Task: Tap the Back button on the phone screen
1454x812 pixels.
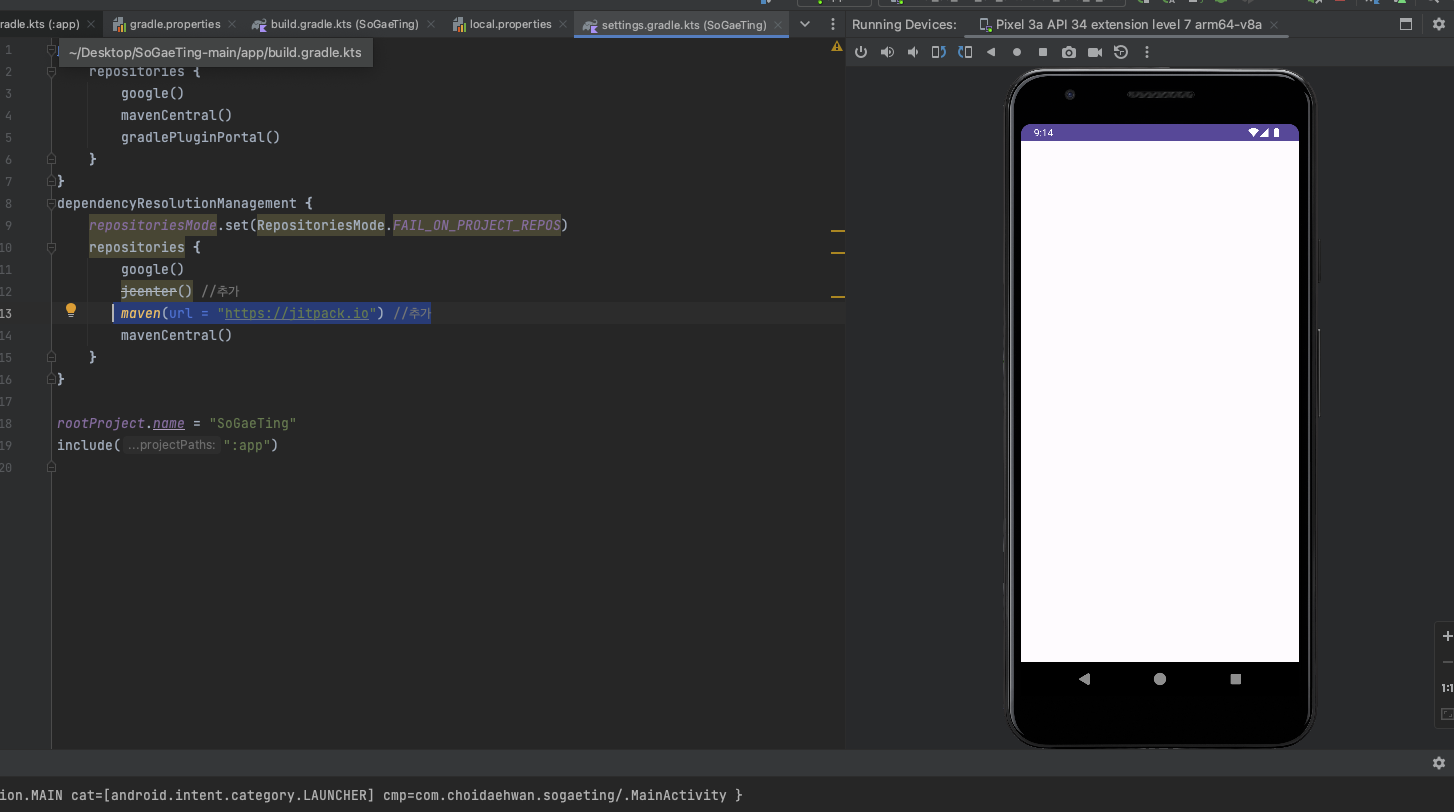Action: [x=1084, y=679]
